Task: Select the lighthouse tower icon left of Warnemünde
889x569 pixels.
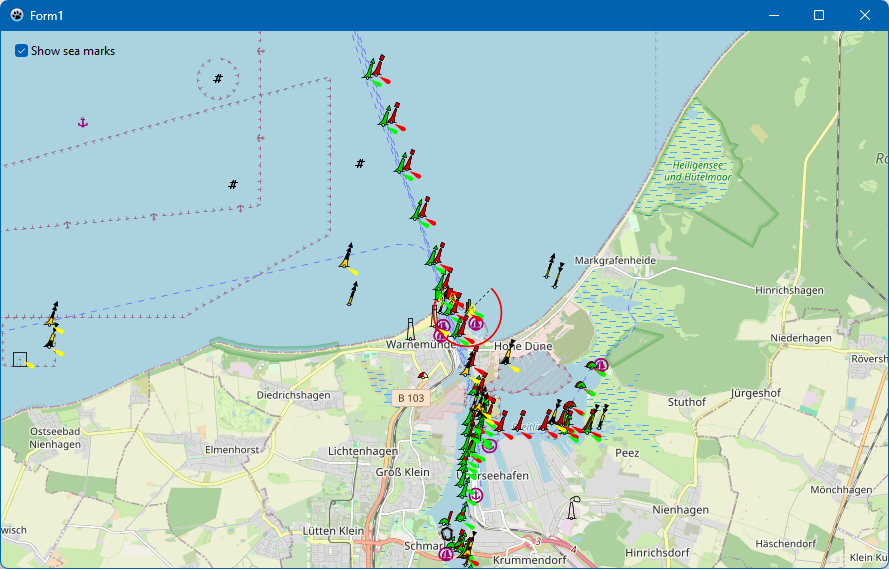Action: pos(410,329)
